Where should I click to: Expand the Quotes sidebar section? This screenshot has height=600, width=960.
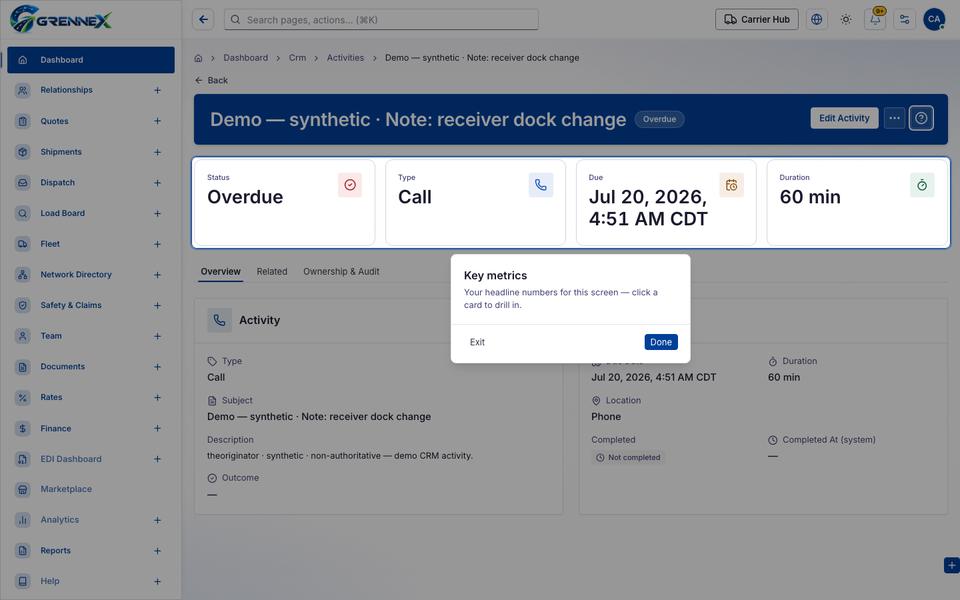click(157, 121)
